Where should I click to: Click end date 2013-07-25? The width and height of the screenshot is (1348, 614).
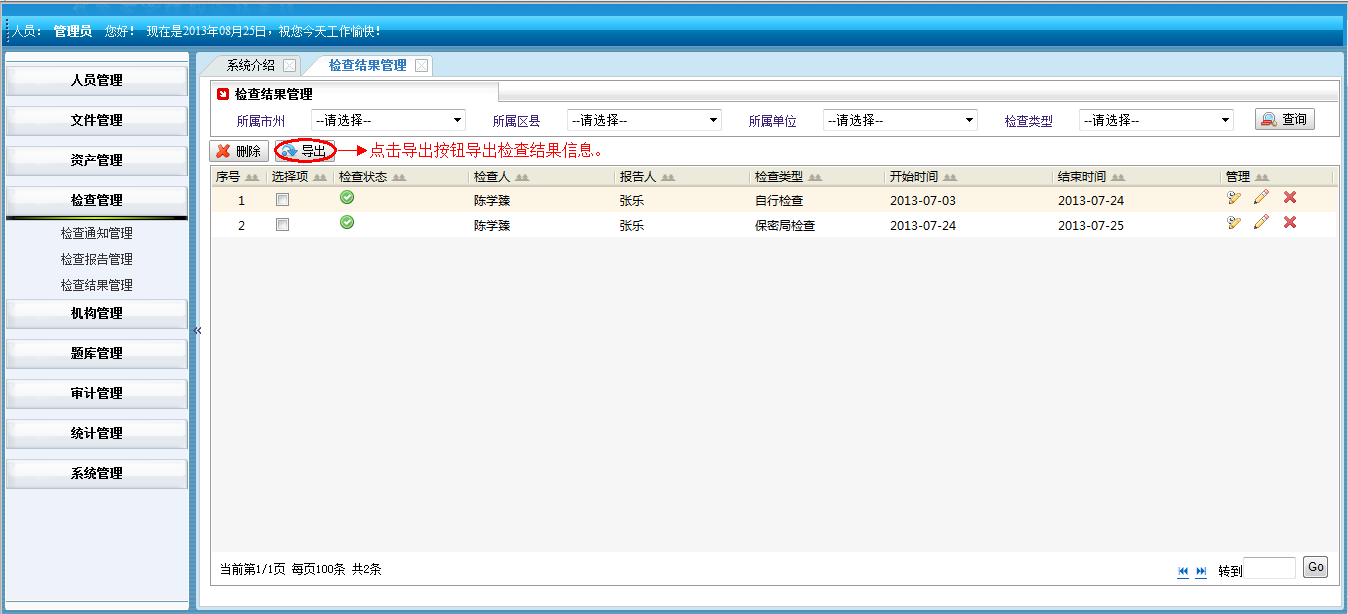pyautogui.click(x=1091, y=226)
